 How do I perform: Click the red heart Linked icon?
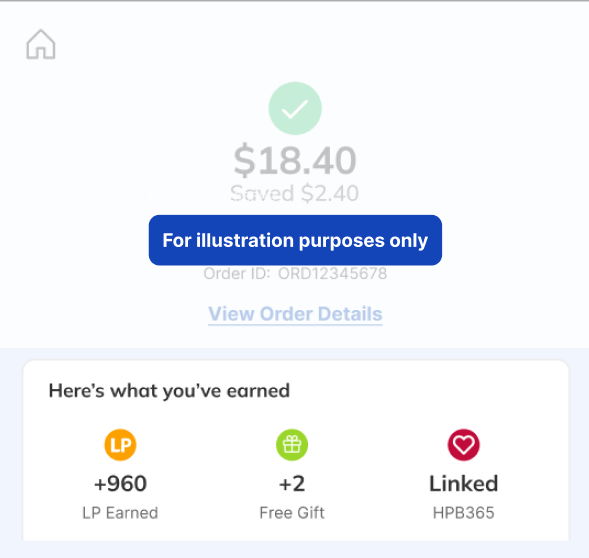pyautogui.click(x=464, y=445)
